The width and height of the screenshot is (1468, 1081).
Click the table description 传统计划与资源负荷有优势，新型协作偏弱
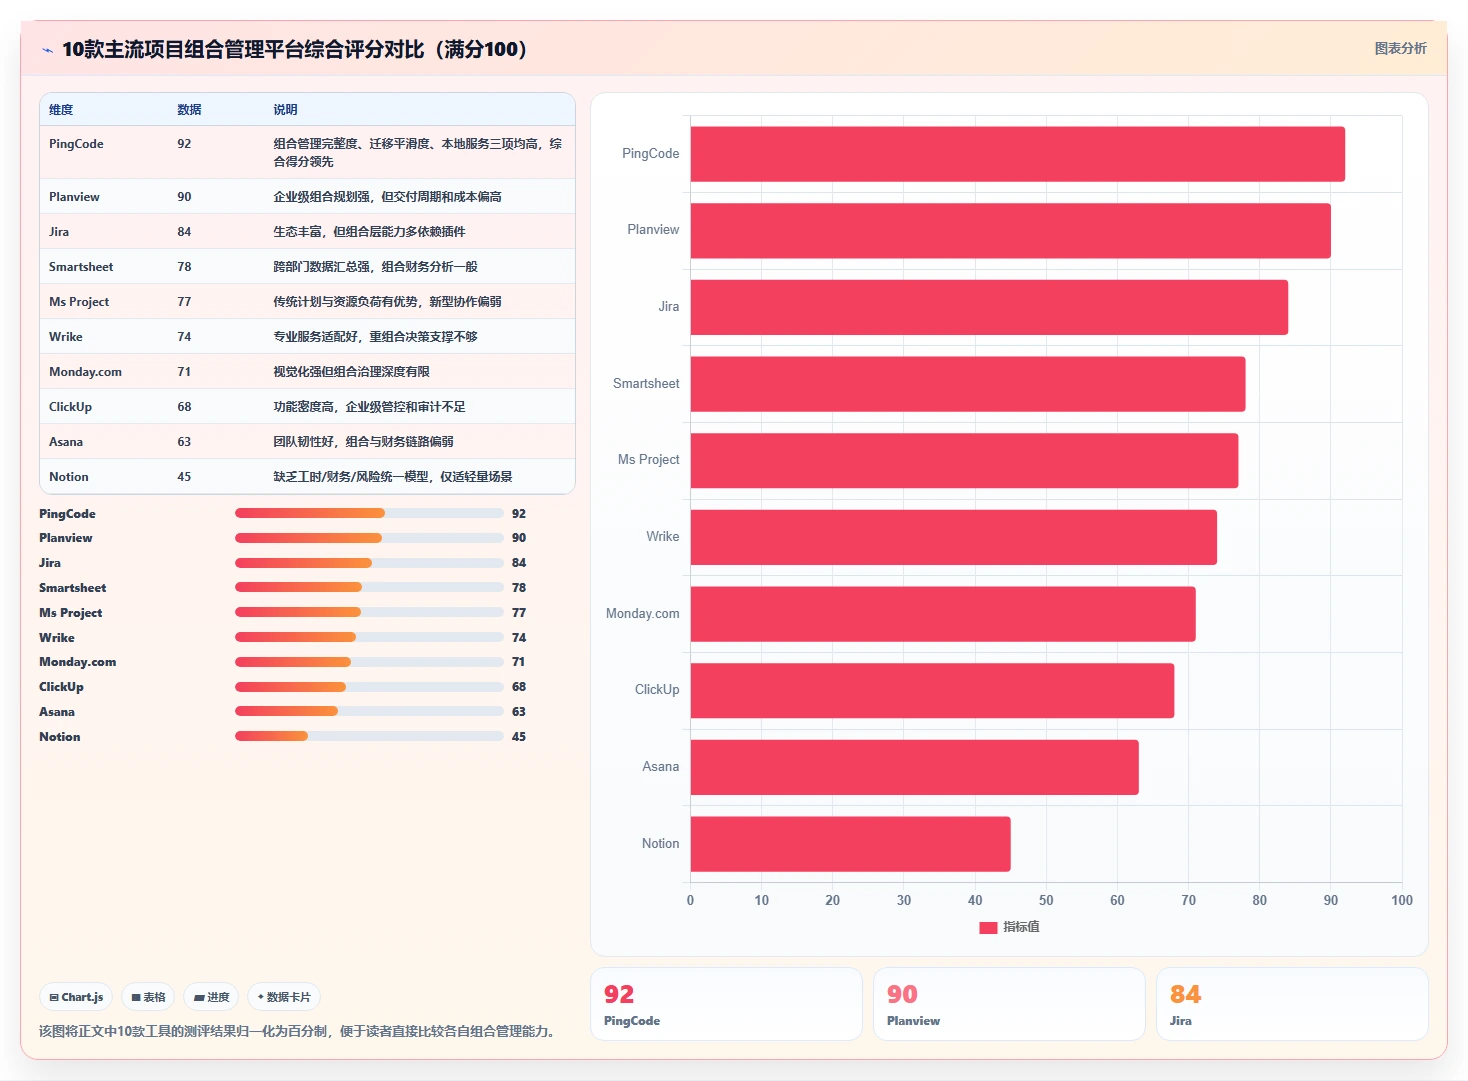[x=387, y=302]
